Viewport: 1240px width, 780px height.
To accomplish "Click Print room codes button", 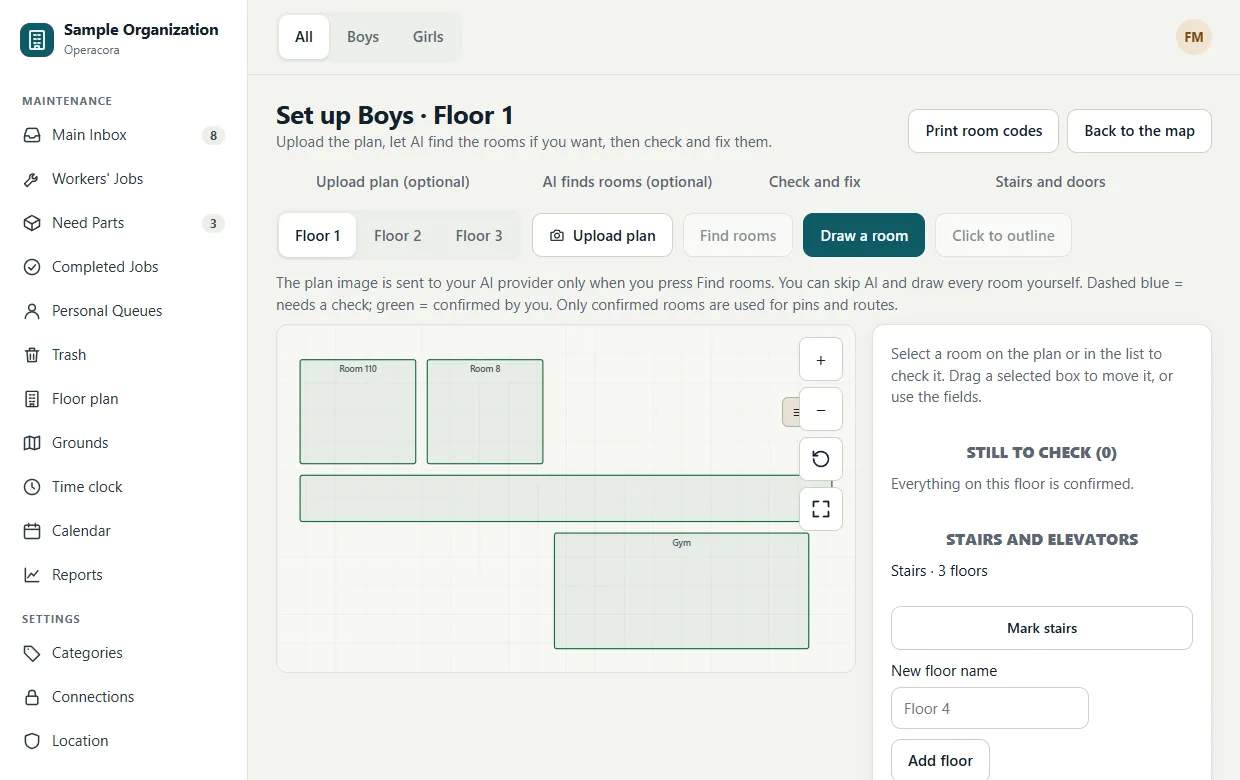I will (984, 131).
